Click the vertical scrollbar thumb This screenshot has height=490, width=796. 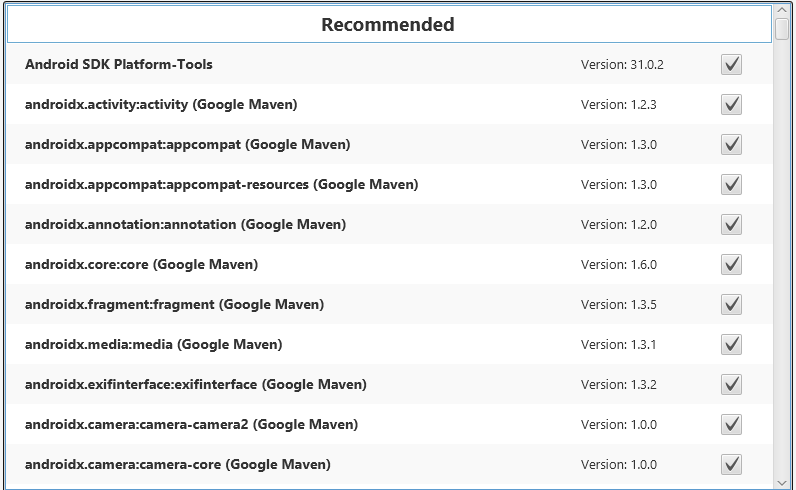[783, 28]
